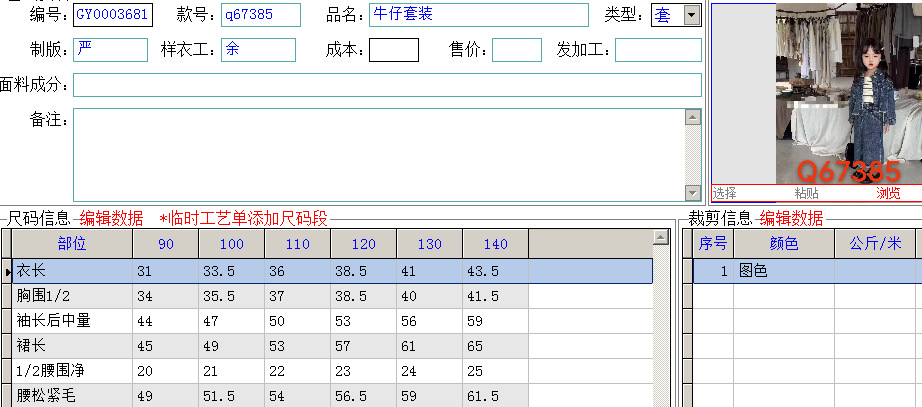
Task: Click the 售价 input field
Action: (x=517, y=50)
